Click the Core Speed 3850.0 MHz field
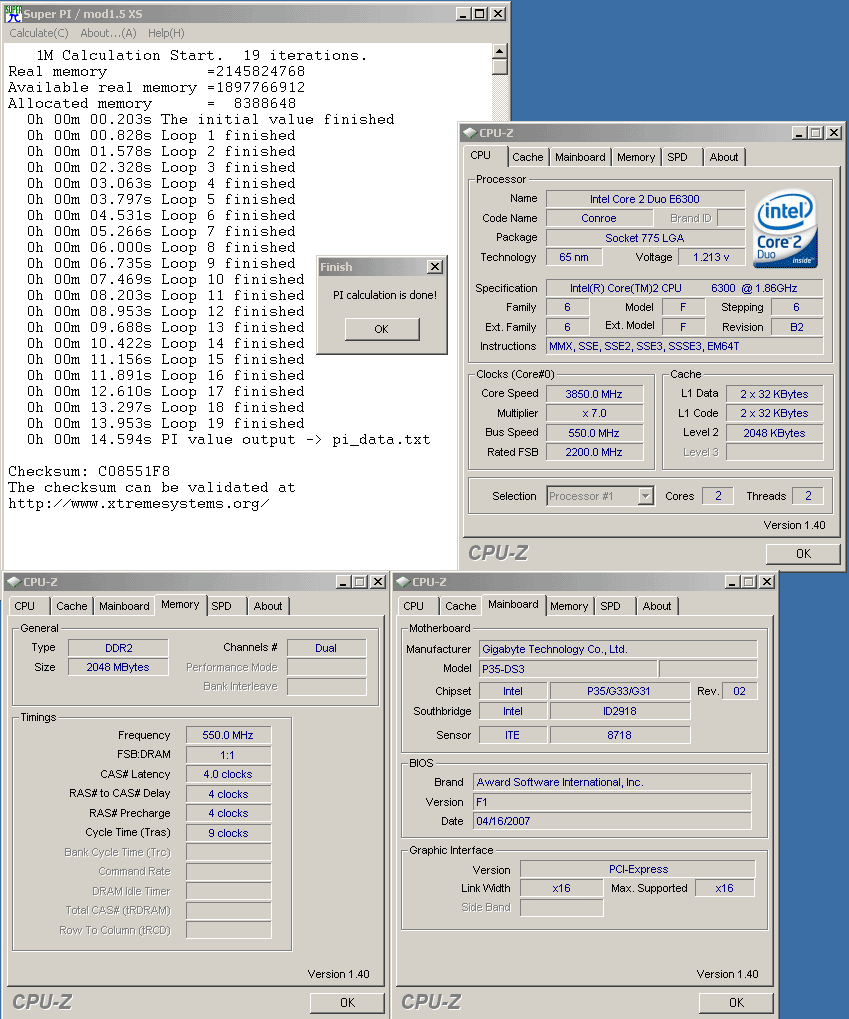 coord(595,393)
